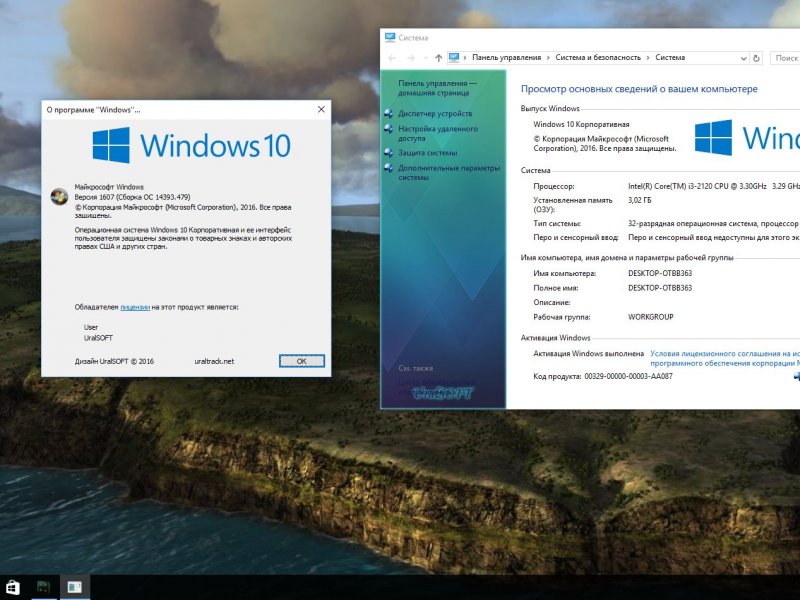
Task: Click the product ID 00329-00000-00003-AA087
Action: [x=628, y=377]
